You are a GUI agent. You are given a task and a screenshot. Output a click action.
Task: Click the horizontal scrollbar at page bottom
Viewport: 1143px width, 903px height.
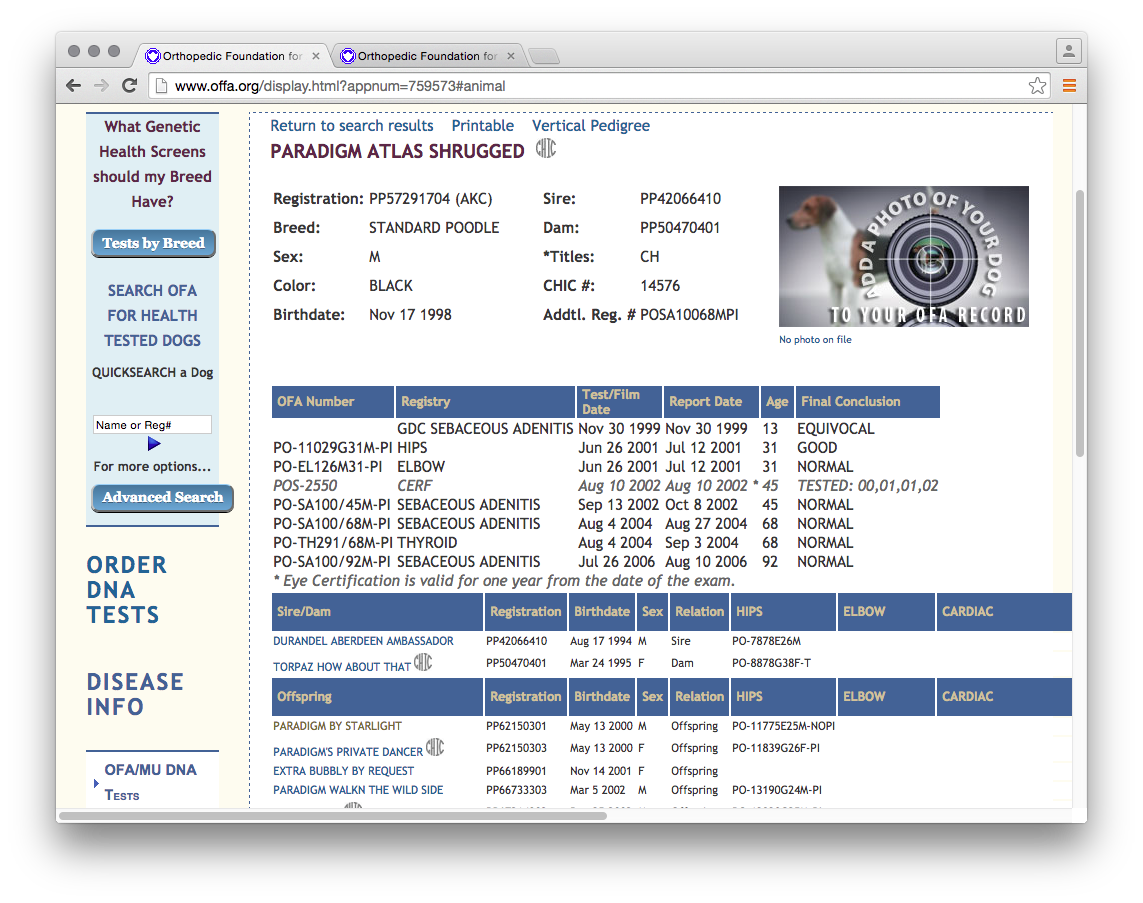point(332,816)
